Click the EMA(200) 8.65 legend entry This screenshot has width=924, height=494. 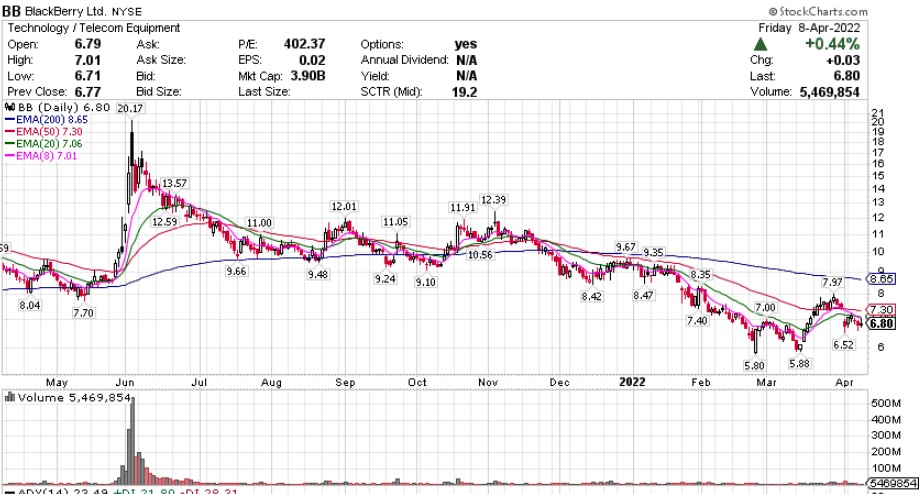tap(47, 119)
